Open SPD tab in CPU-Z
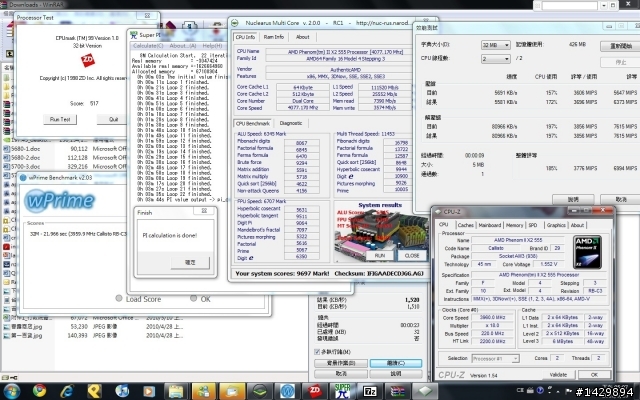Image resolution: width=640 pixels, height=400 pixels. pos(533,225)
